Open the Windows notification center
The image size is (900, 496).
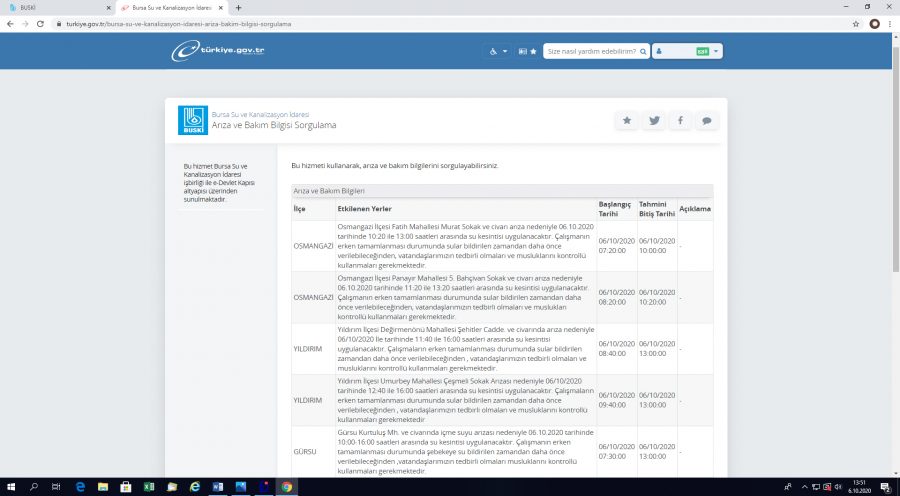tap(885, 487)
